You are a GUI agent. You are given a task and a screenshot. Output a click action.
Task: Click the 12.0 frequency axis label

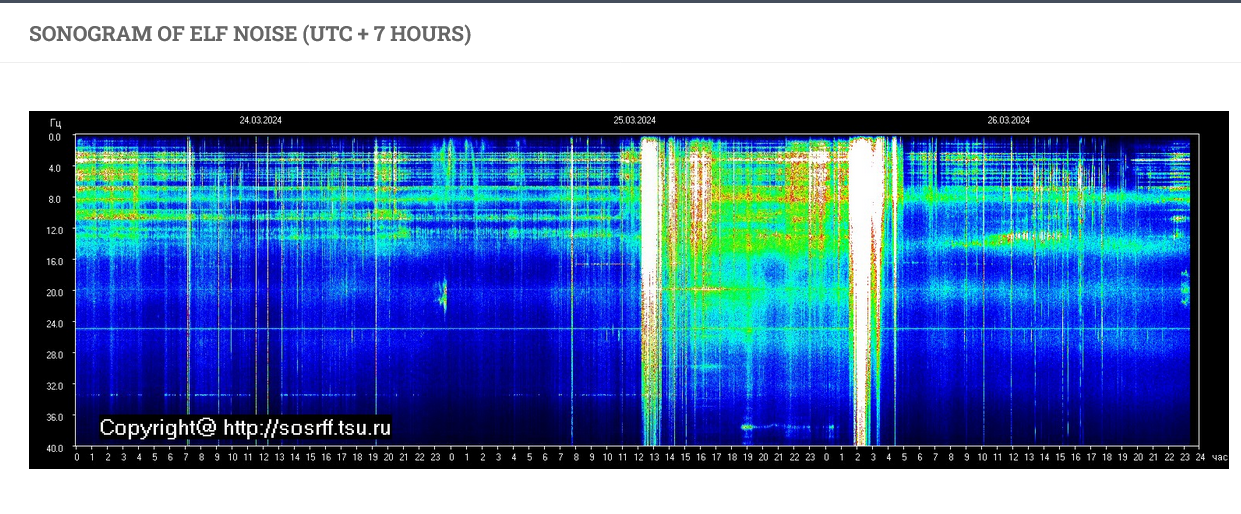53,230
